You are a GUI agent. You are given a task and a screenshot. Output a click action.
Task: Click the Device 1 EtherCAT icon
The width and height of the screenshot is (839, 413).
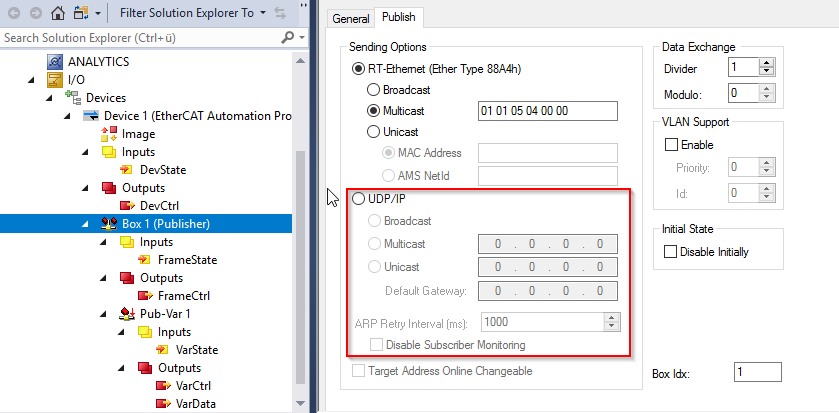pyautogui.click(x=91, y=116)
